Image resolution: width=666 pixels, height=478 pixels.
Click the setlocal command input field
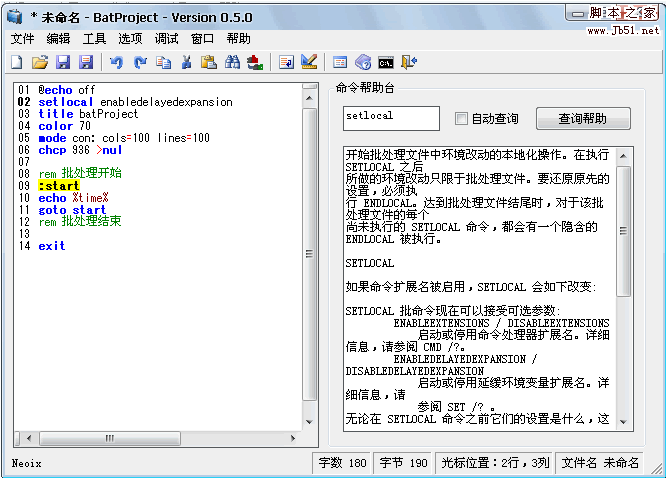click(x=391, y=118)
